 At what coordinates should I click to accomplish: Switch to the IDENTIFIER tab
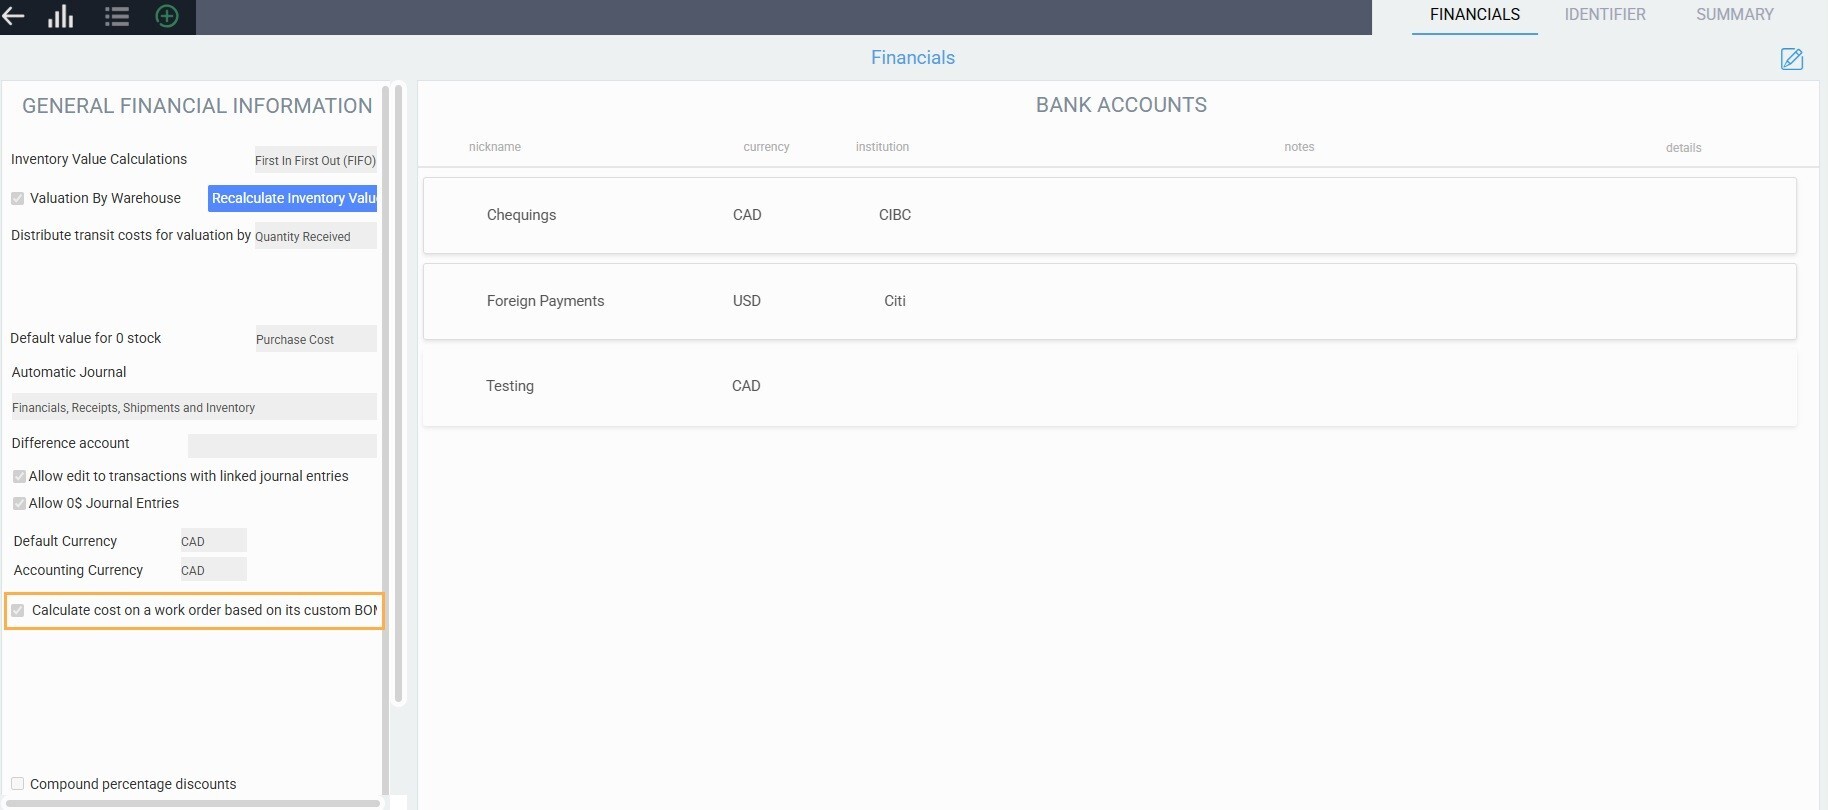tap(1604, 15)
